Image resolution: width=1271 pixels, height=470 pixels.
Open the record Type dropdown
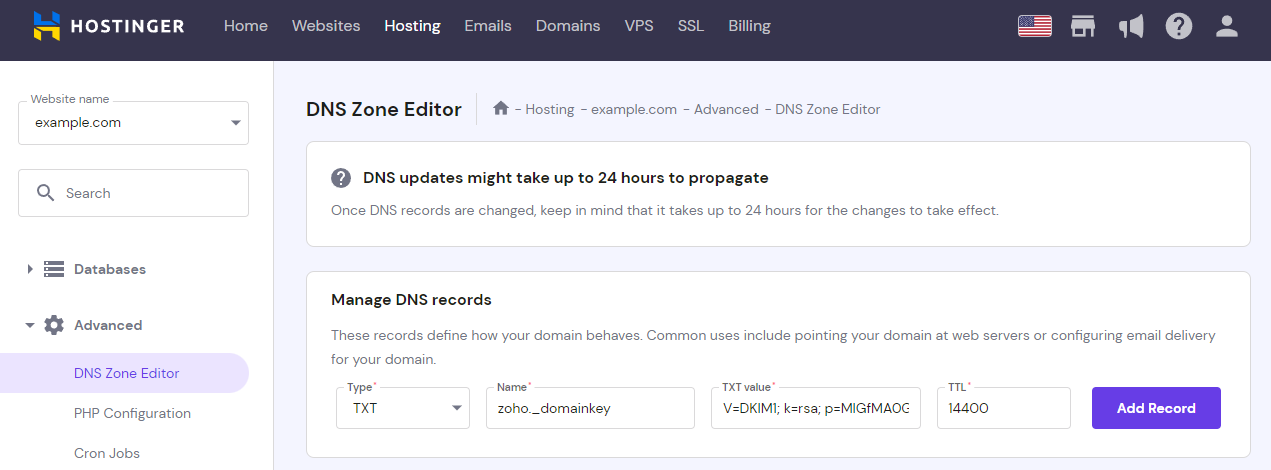click(x=403, y=408)
